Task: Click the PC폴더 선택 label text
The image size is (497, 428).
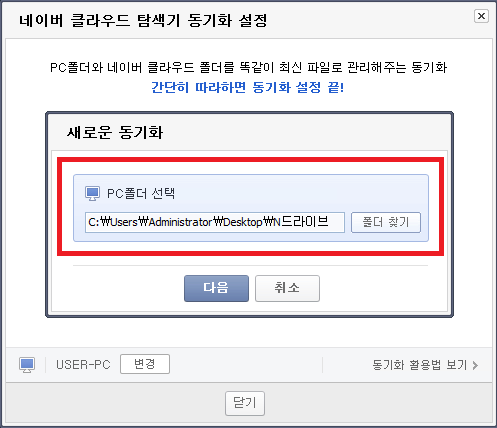Action: (x=141, y=194)
